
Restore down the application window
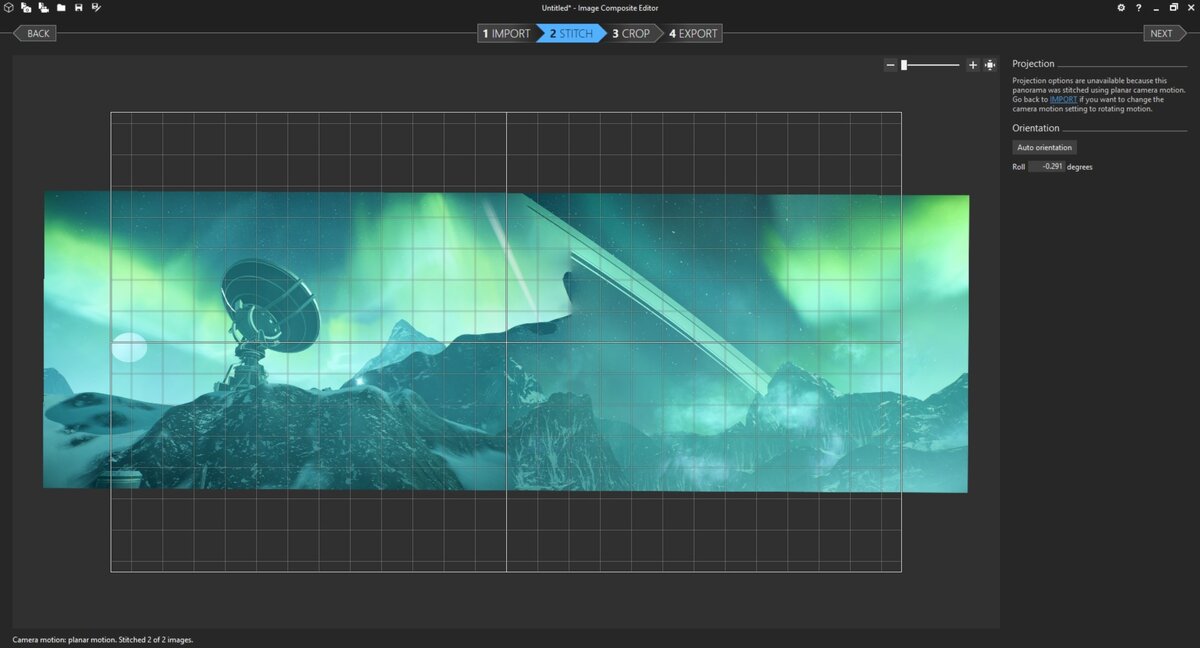[x=1173, y=7]
